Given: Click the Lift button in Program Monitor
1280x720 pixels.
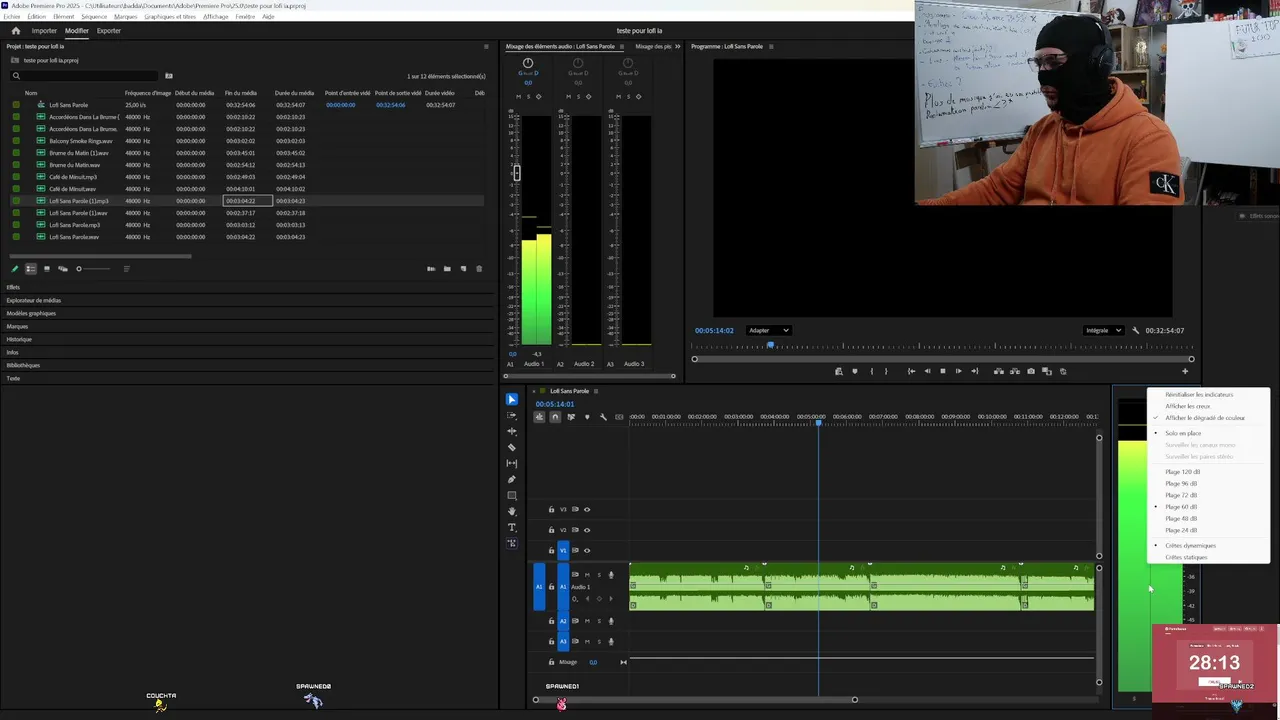Looking at the screenshot, I should coord(998,371).
